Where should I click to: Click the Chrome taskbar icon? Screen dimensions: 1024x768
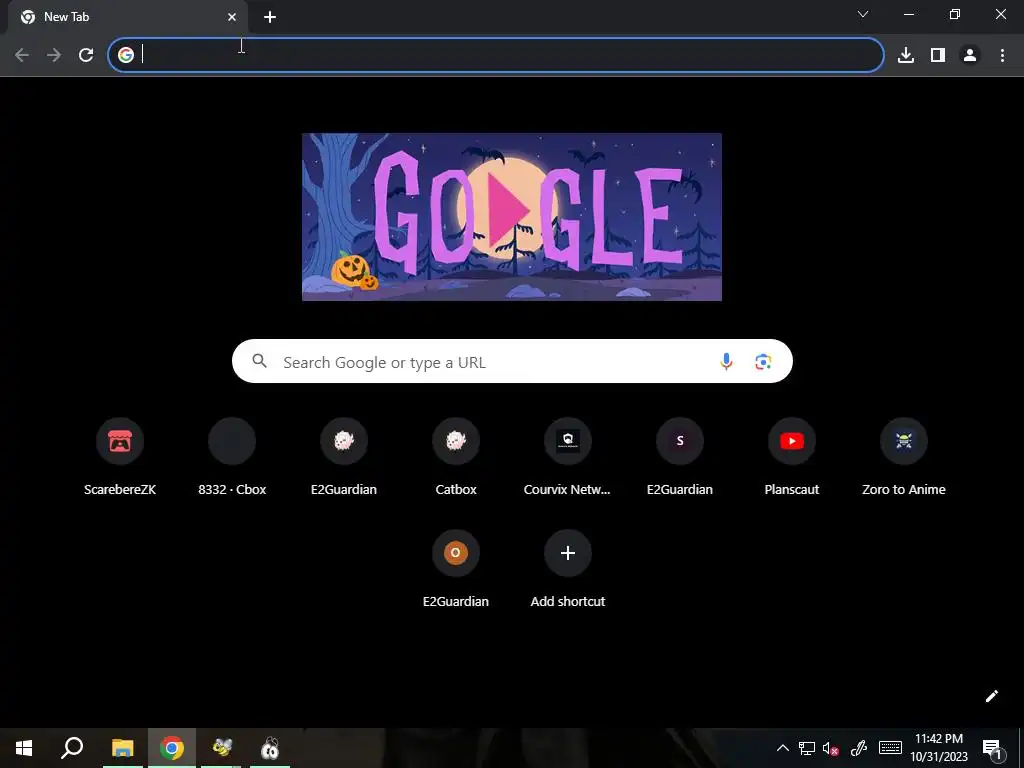coord(172,748)
